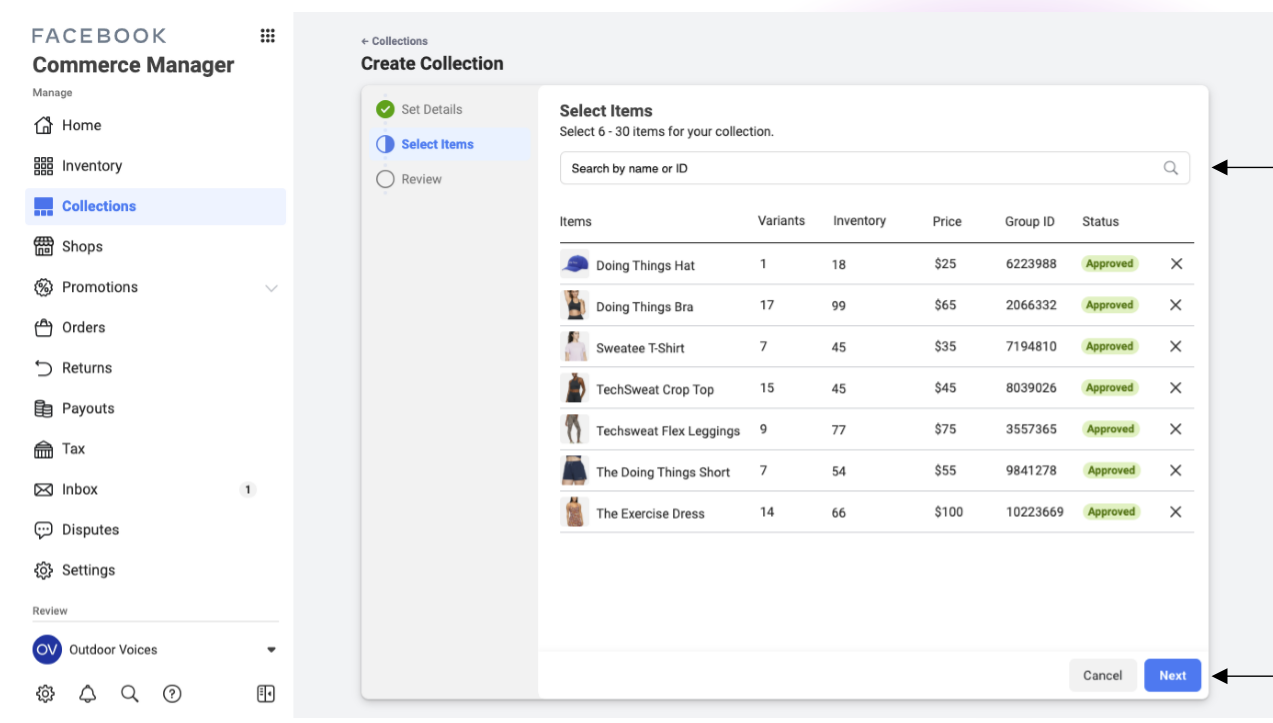Remove Sweatee T-Shirt from the collection
This screenshot has width=1273, height=723.
pyautogui.click(x=1176, y=346)
